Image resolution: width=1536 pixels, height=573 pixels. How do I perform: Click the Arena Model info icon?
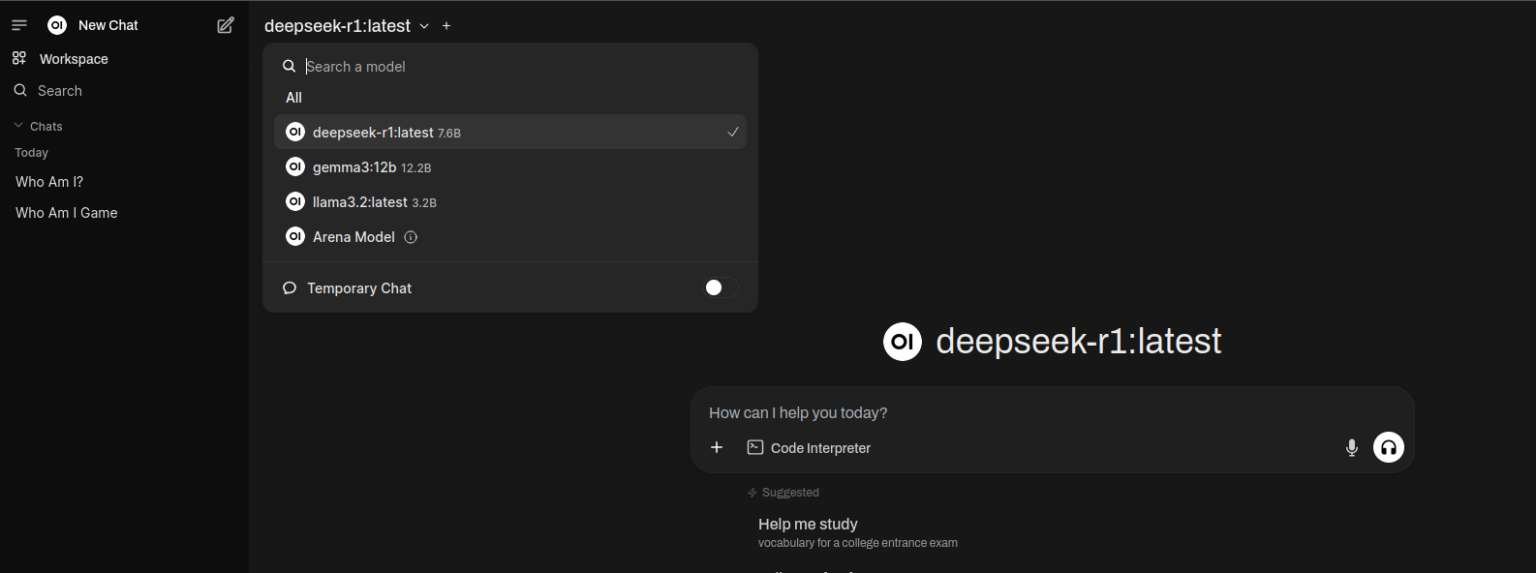411,237
